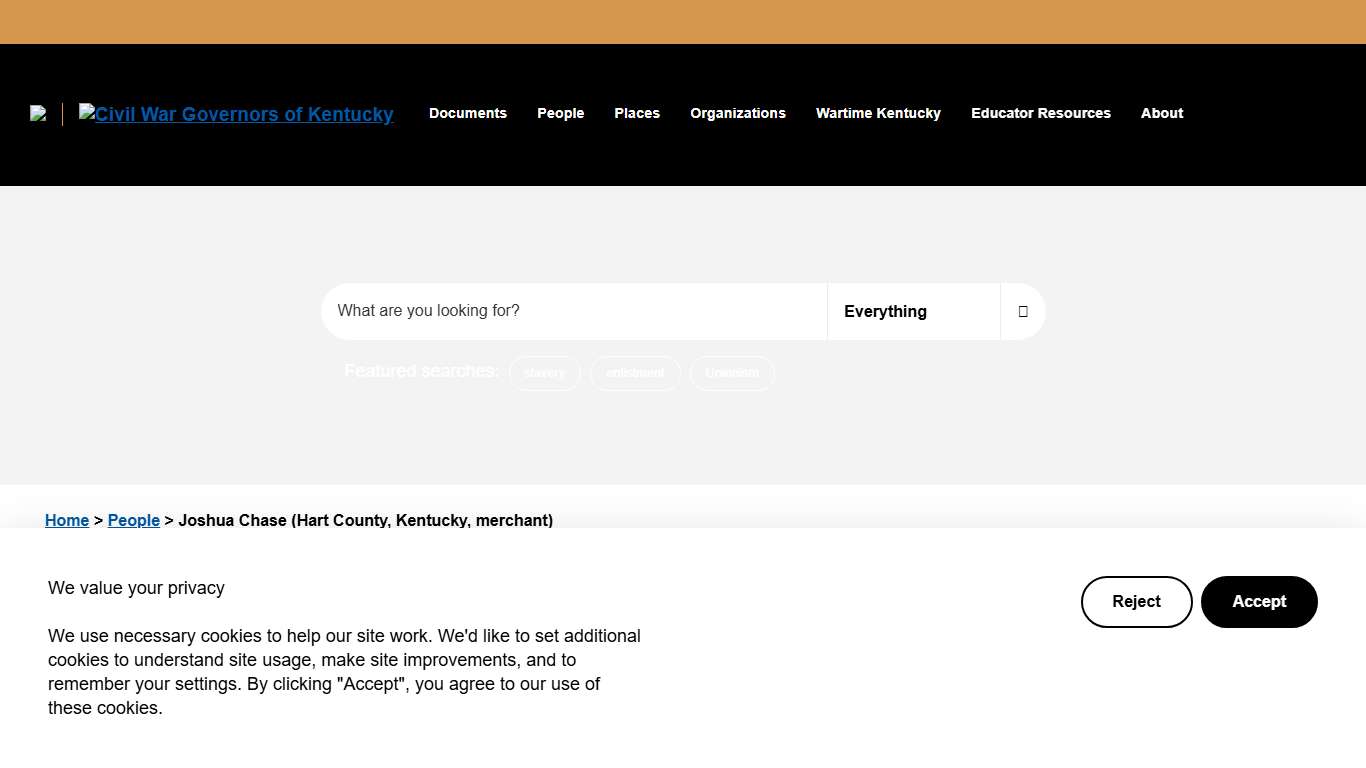The width and height of the screenshot is (1366, 768).
Task: Accept the cookie consent
Action: (1258, 602)
